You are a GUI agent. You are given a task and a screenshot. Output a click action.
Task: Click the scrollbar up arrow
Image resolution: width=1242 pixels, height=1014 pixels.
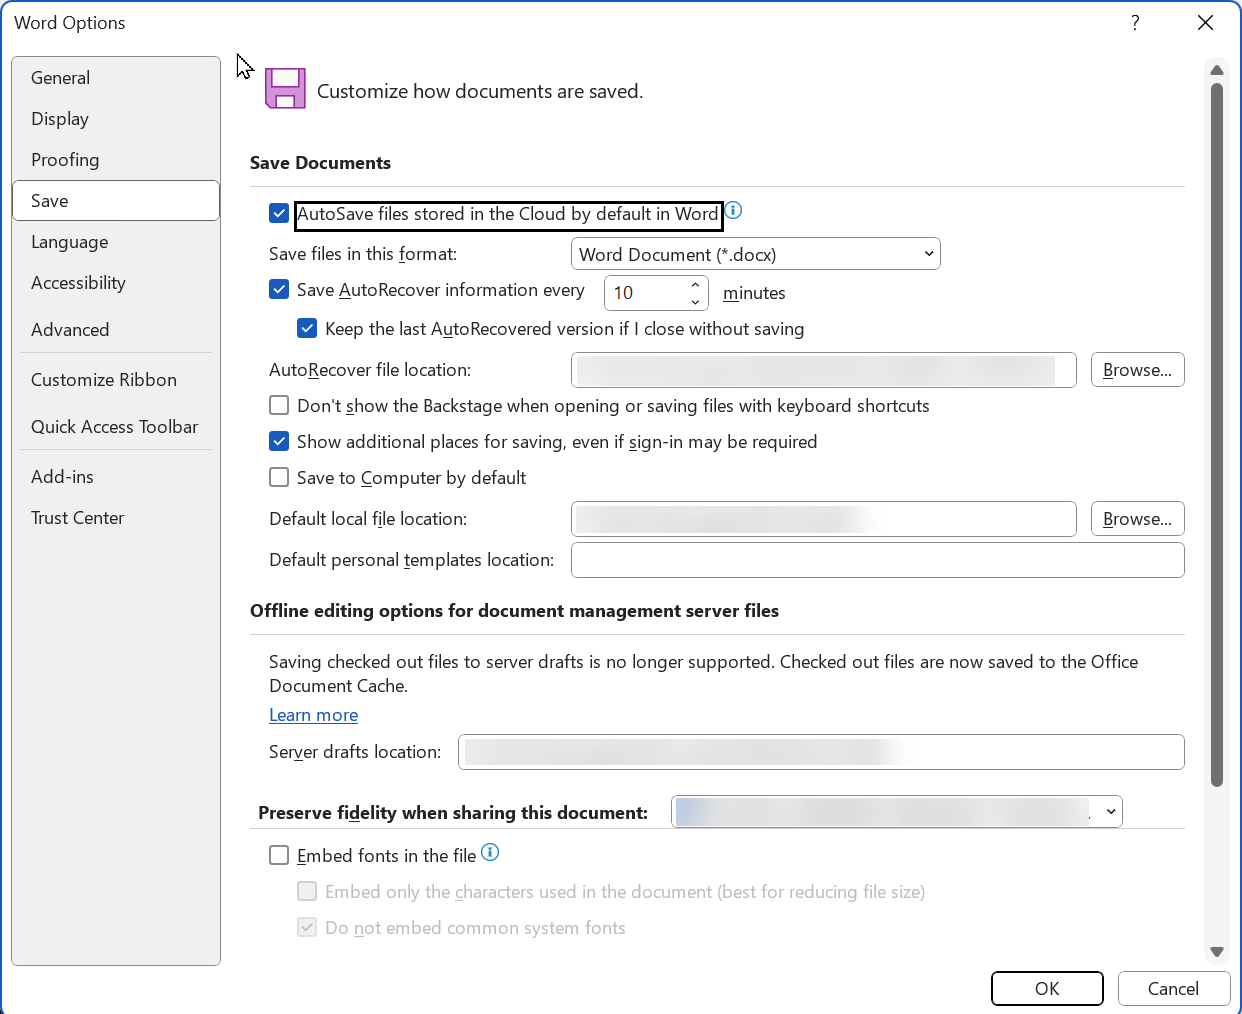point(1216,70)
